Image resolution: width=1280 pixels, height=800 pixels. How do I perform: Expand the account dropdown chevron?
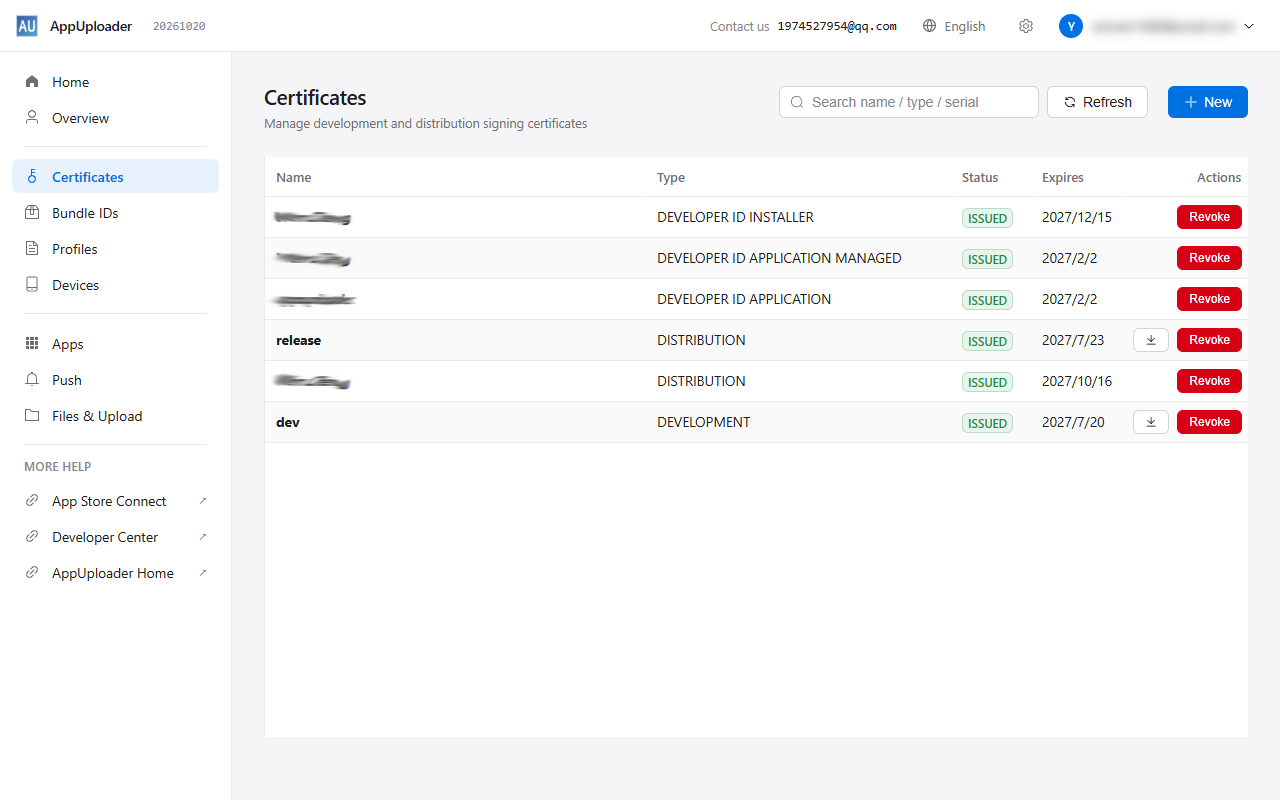click(1249, 26)
